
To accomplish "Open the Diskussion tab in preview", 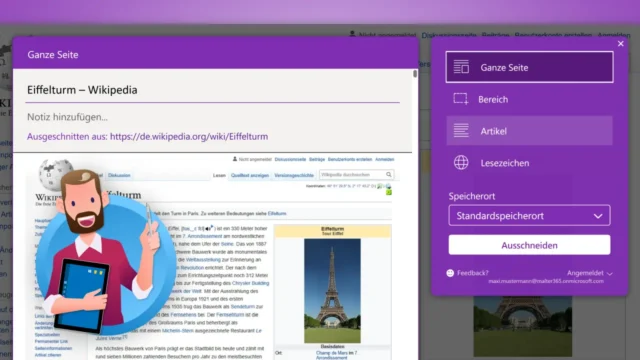I will 119,176.
